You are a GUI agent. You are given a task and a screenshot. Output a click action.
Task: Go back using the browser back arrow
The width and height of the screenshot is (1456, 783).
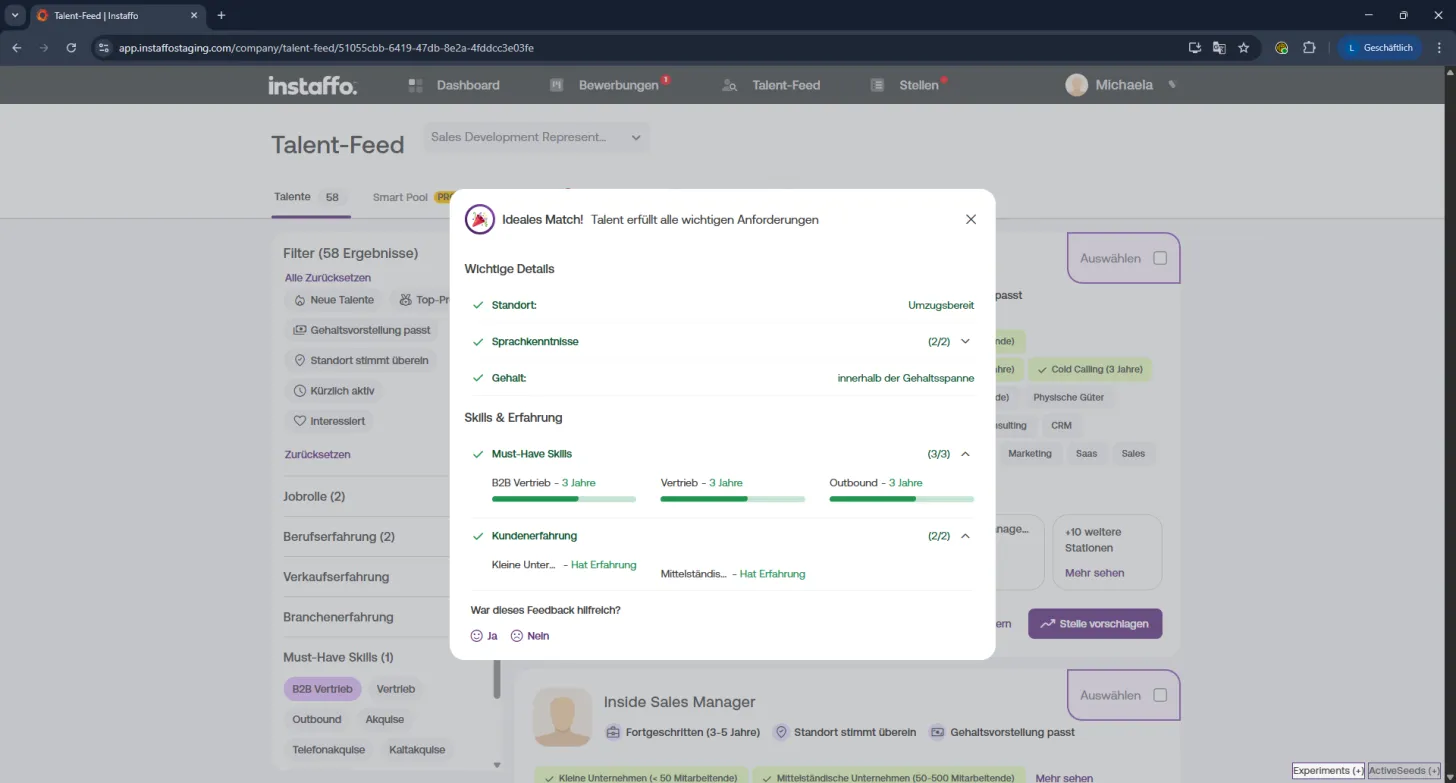tap(16, 47)
